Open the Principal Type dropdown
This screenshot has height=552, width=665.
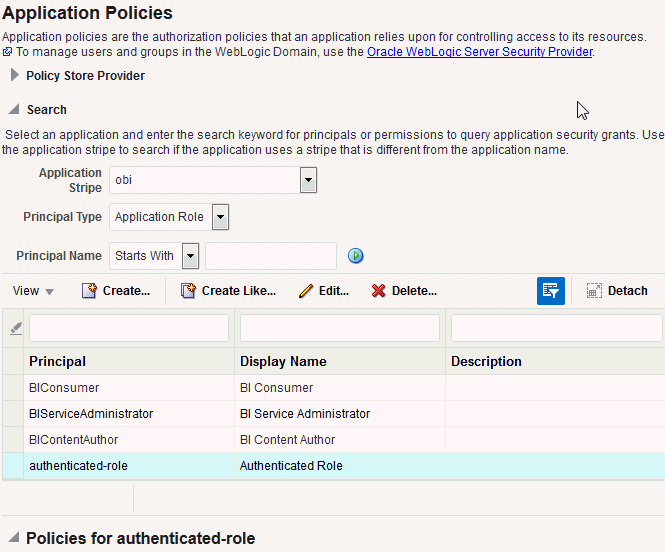tap(220, 217)
